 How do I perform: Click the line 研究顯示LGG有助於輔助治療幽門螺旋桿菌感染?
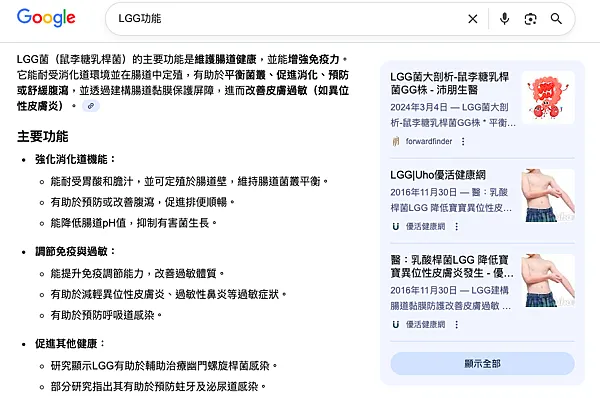164,366
